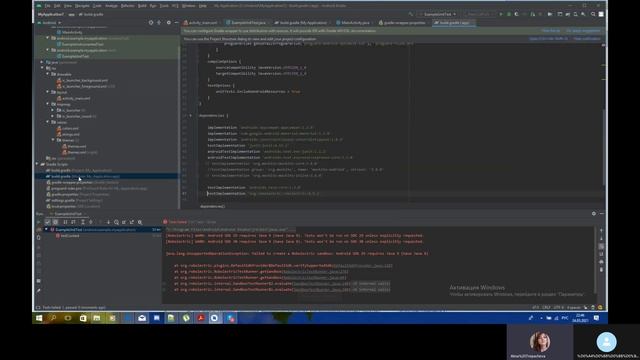Screen dimensions: 640x360
Task: Open the File menu
Action: (48, 6)
